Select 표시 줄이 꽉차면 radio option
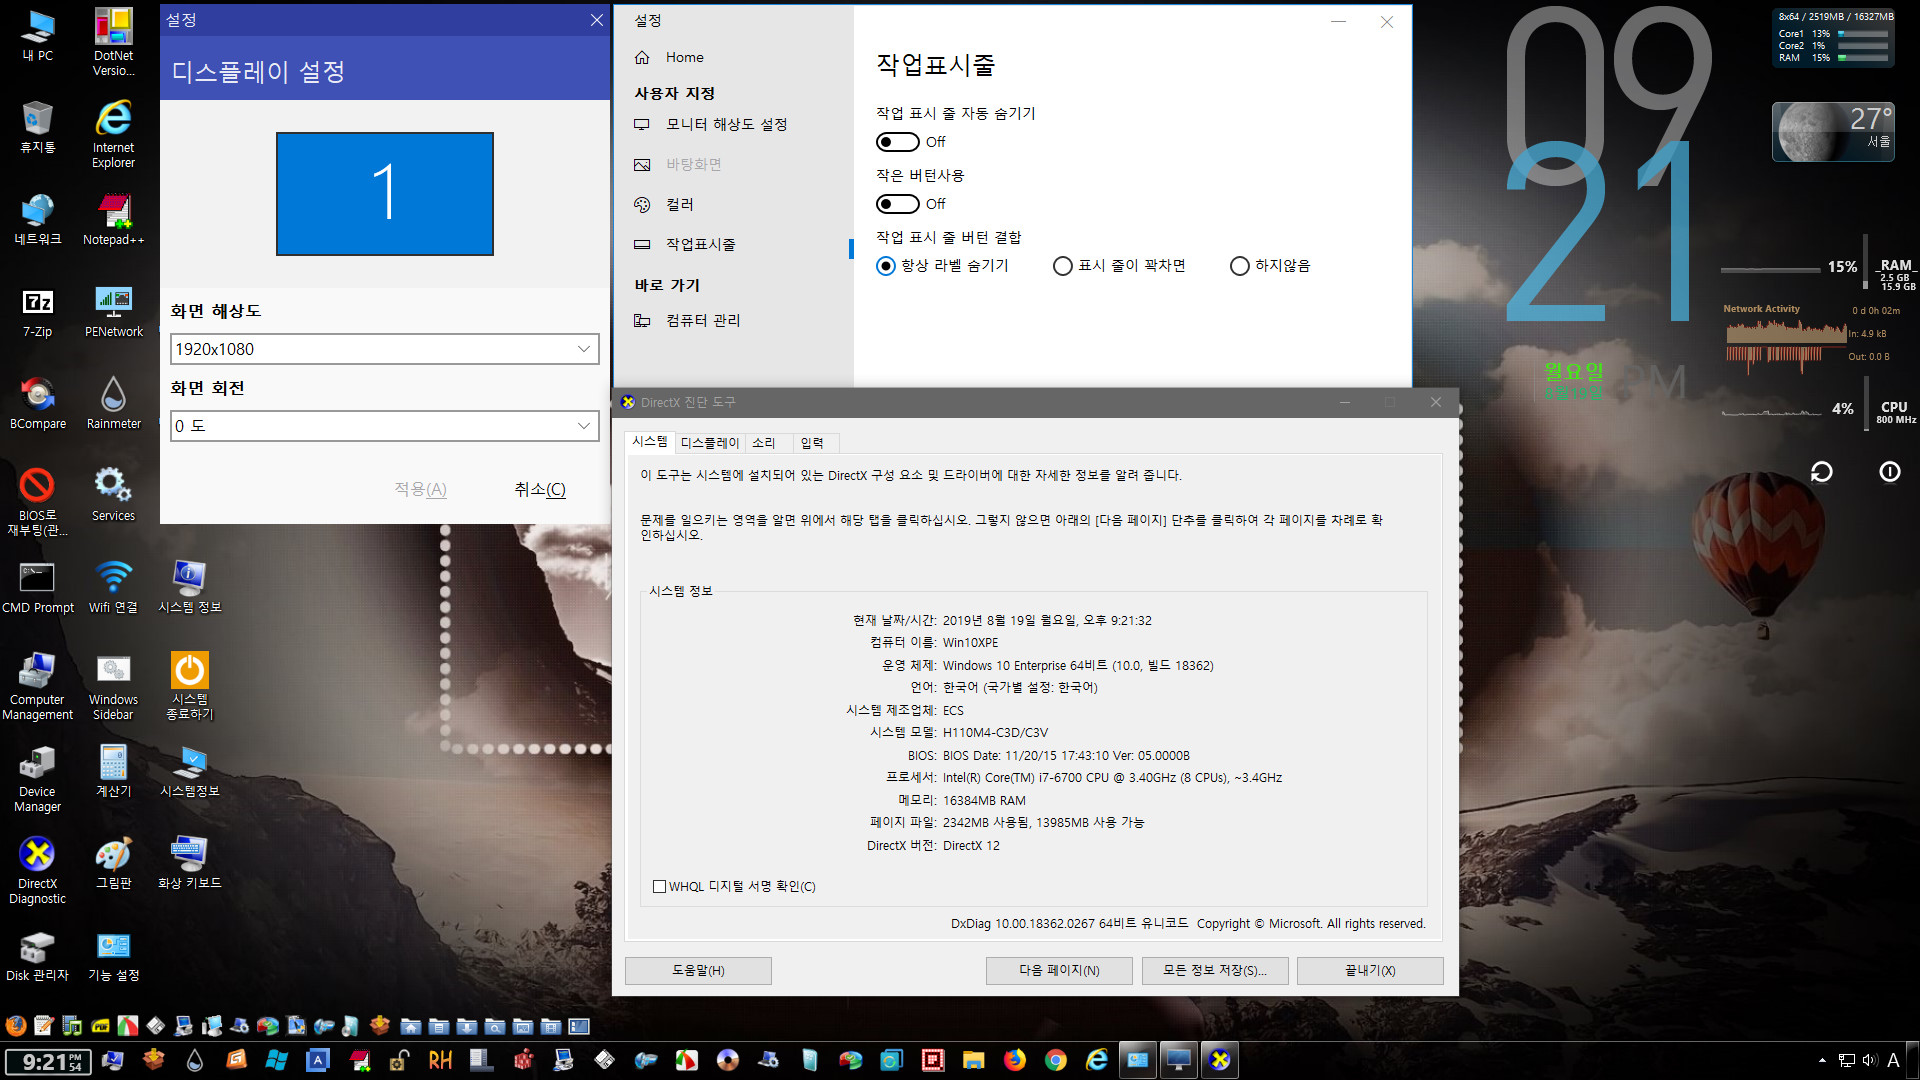Image resolution: width=1920 pixels, height=1080 pixels. pyautogui.click(x=1063, y=266)
